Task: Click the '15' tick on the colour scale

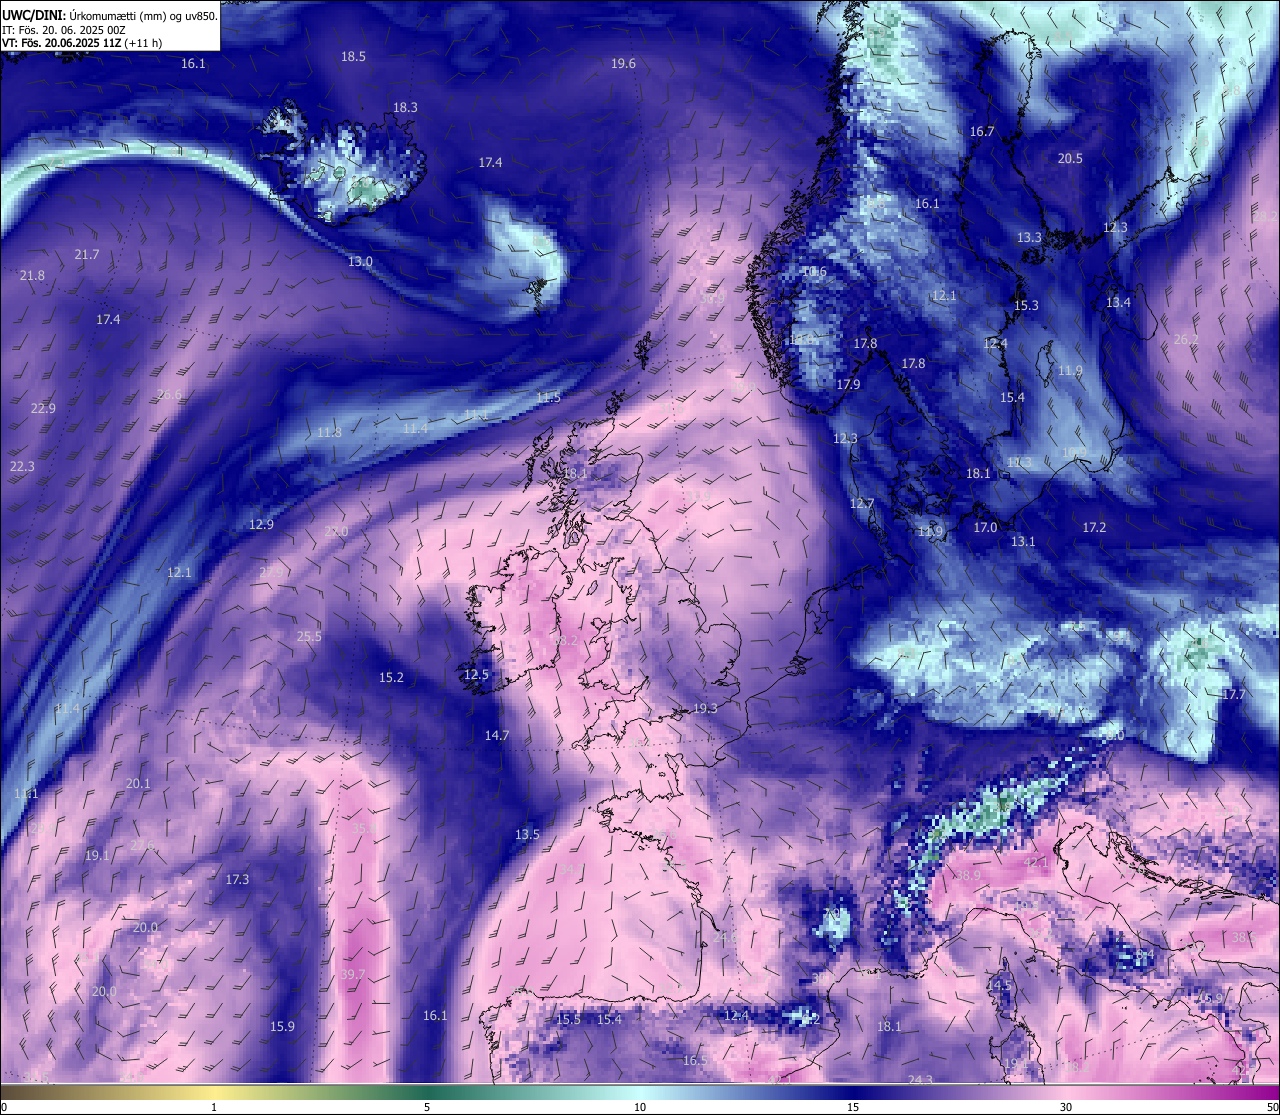Action: (x=853, y=1107)
